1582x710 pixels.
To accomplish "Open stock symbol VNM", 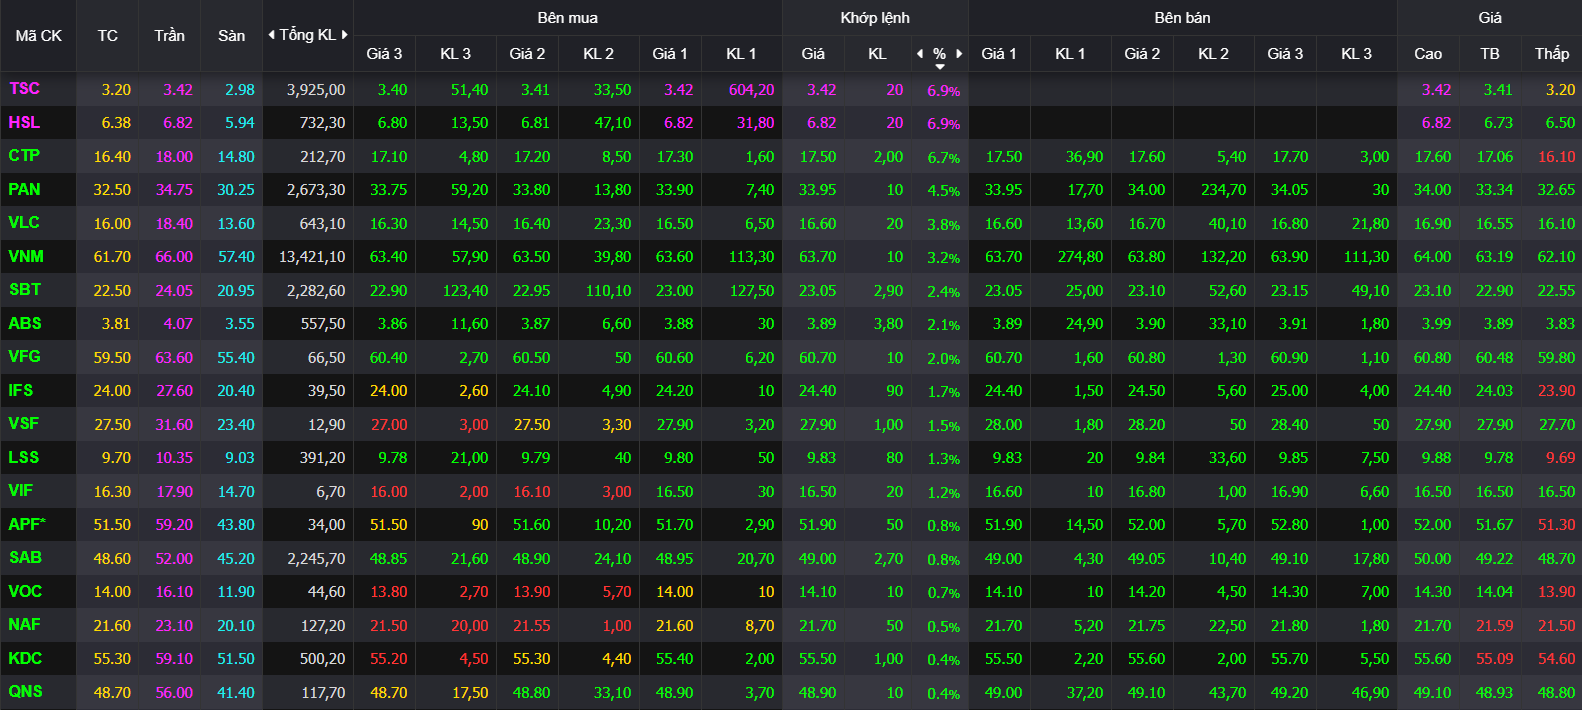I will (x=26, y=256).
